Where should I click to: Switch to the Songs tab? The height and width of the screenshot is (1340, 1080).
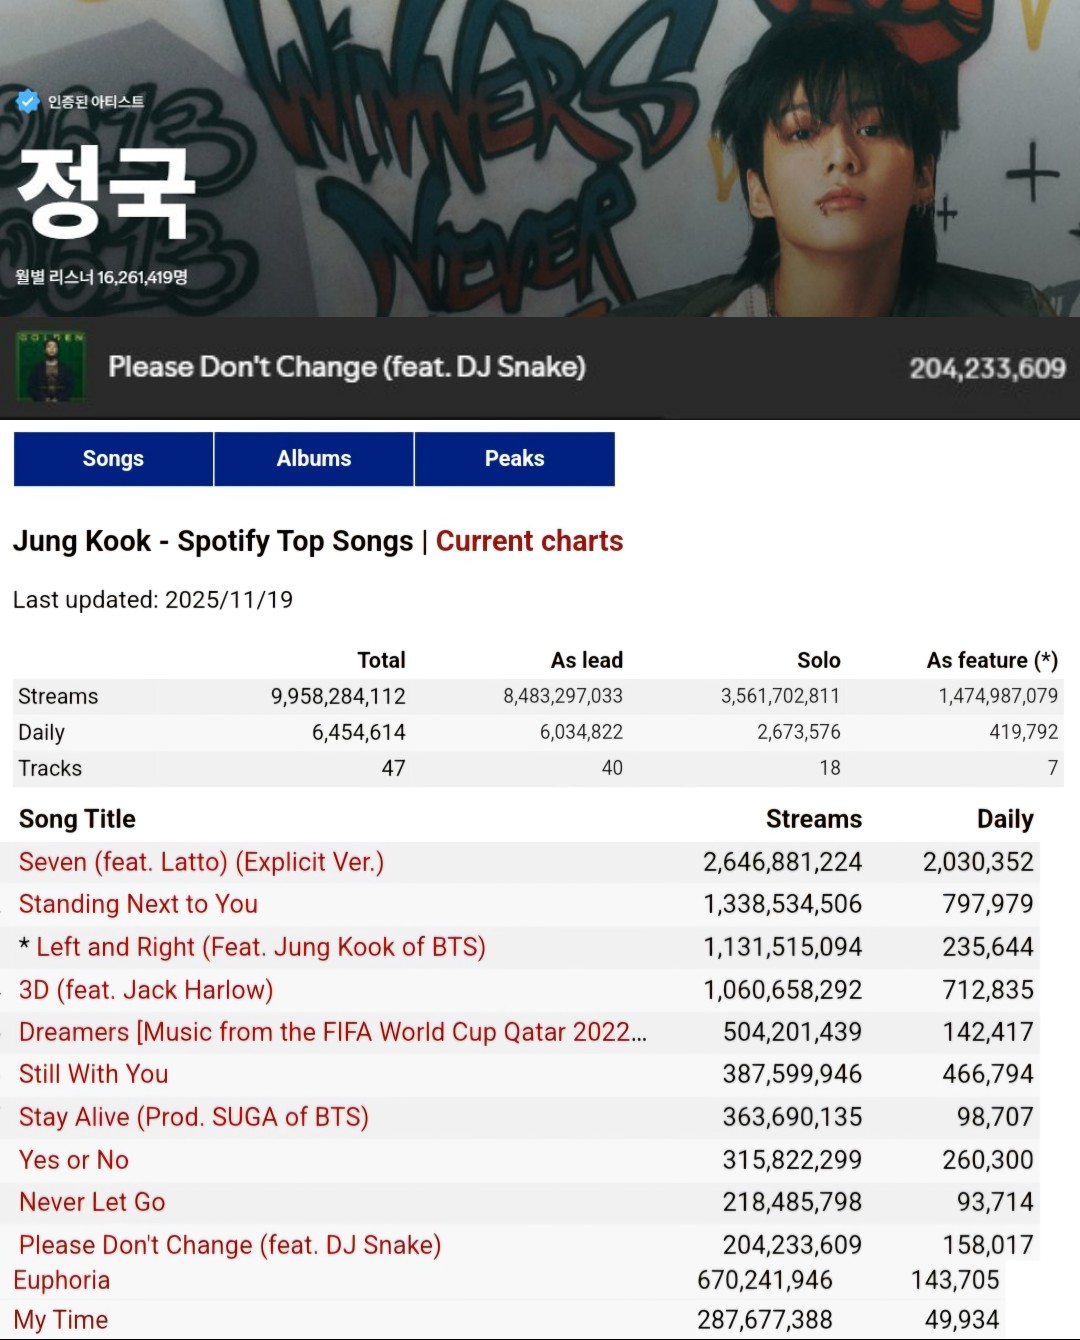113,459
